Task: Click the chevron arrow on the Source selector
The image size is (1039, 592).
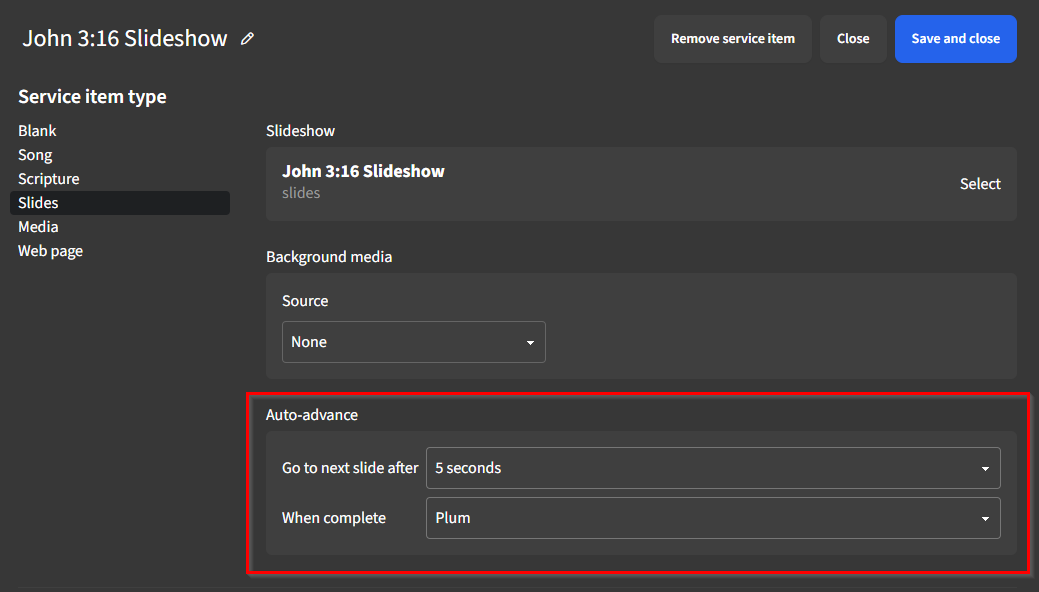Action: (530, 342)
